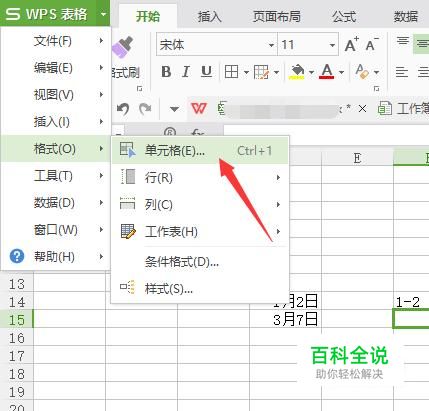Switch to the 开始 ribbon tab
This screenshot has width=429, height=411.
coord(148,16)
